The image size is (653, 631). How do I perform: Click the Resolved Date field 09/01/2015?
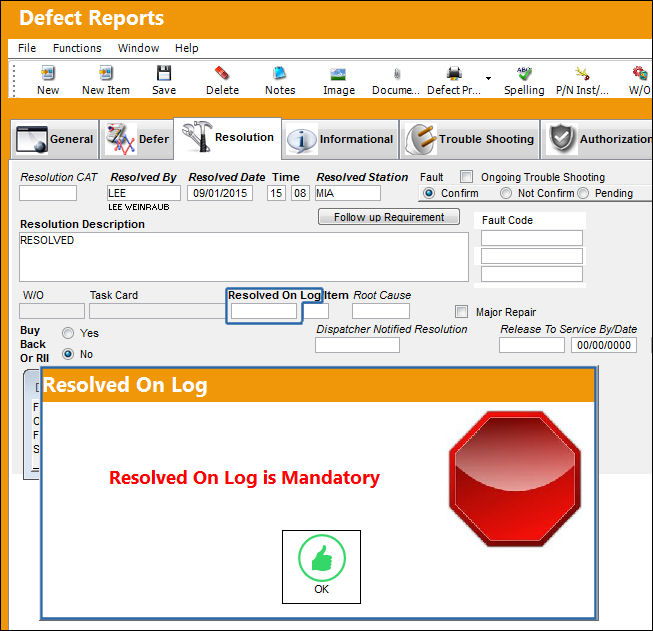[x=220, y=193]
